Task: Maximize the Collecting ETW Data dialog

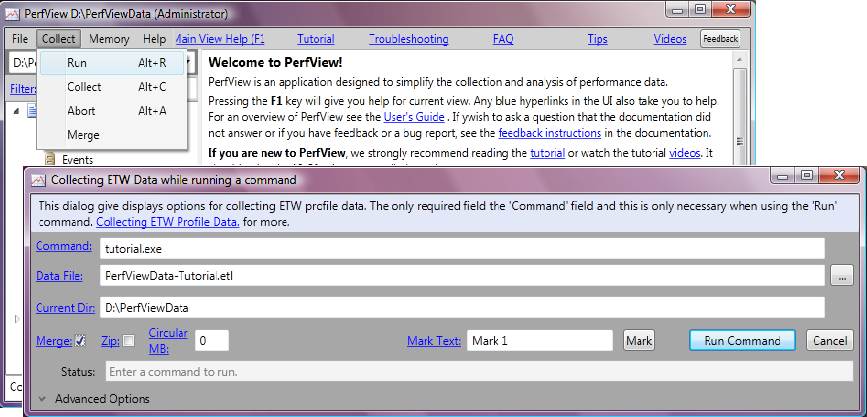Action: click(807, 175)
